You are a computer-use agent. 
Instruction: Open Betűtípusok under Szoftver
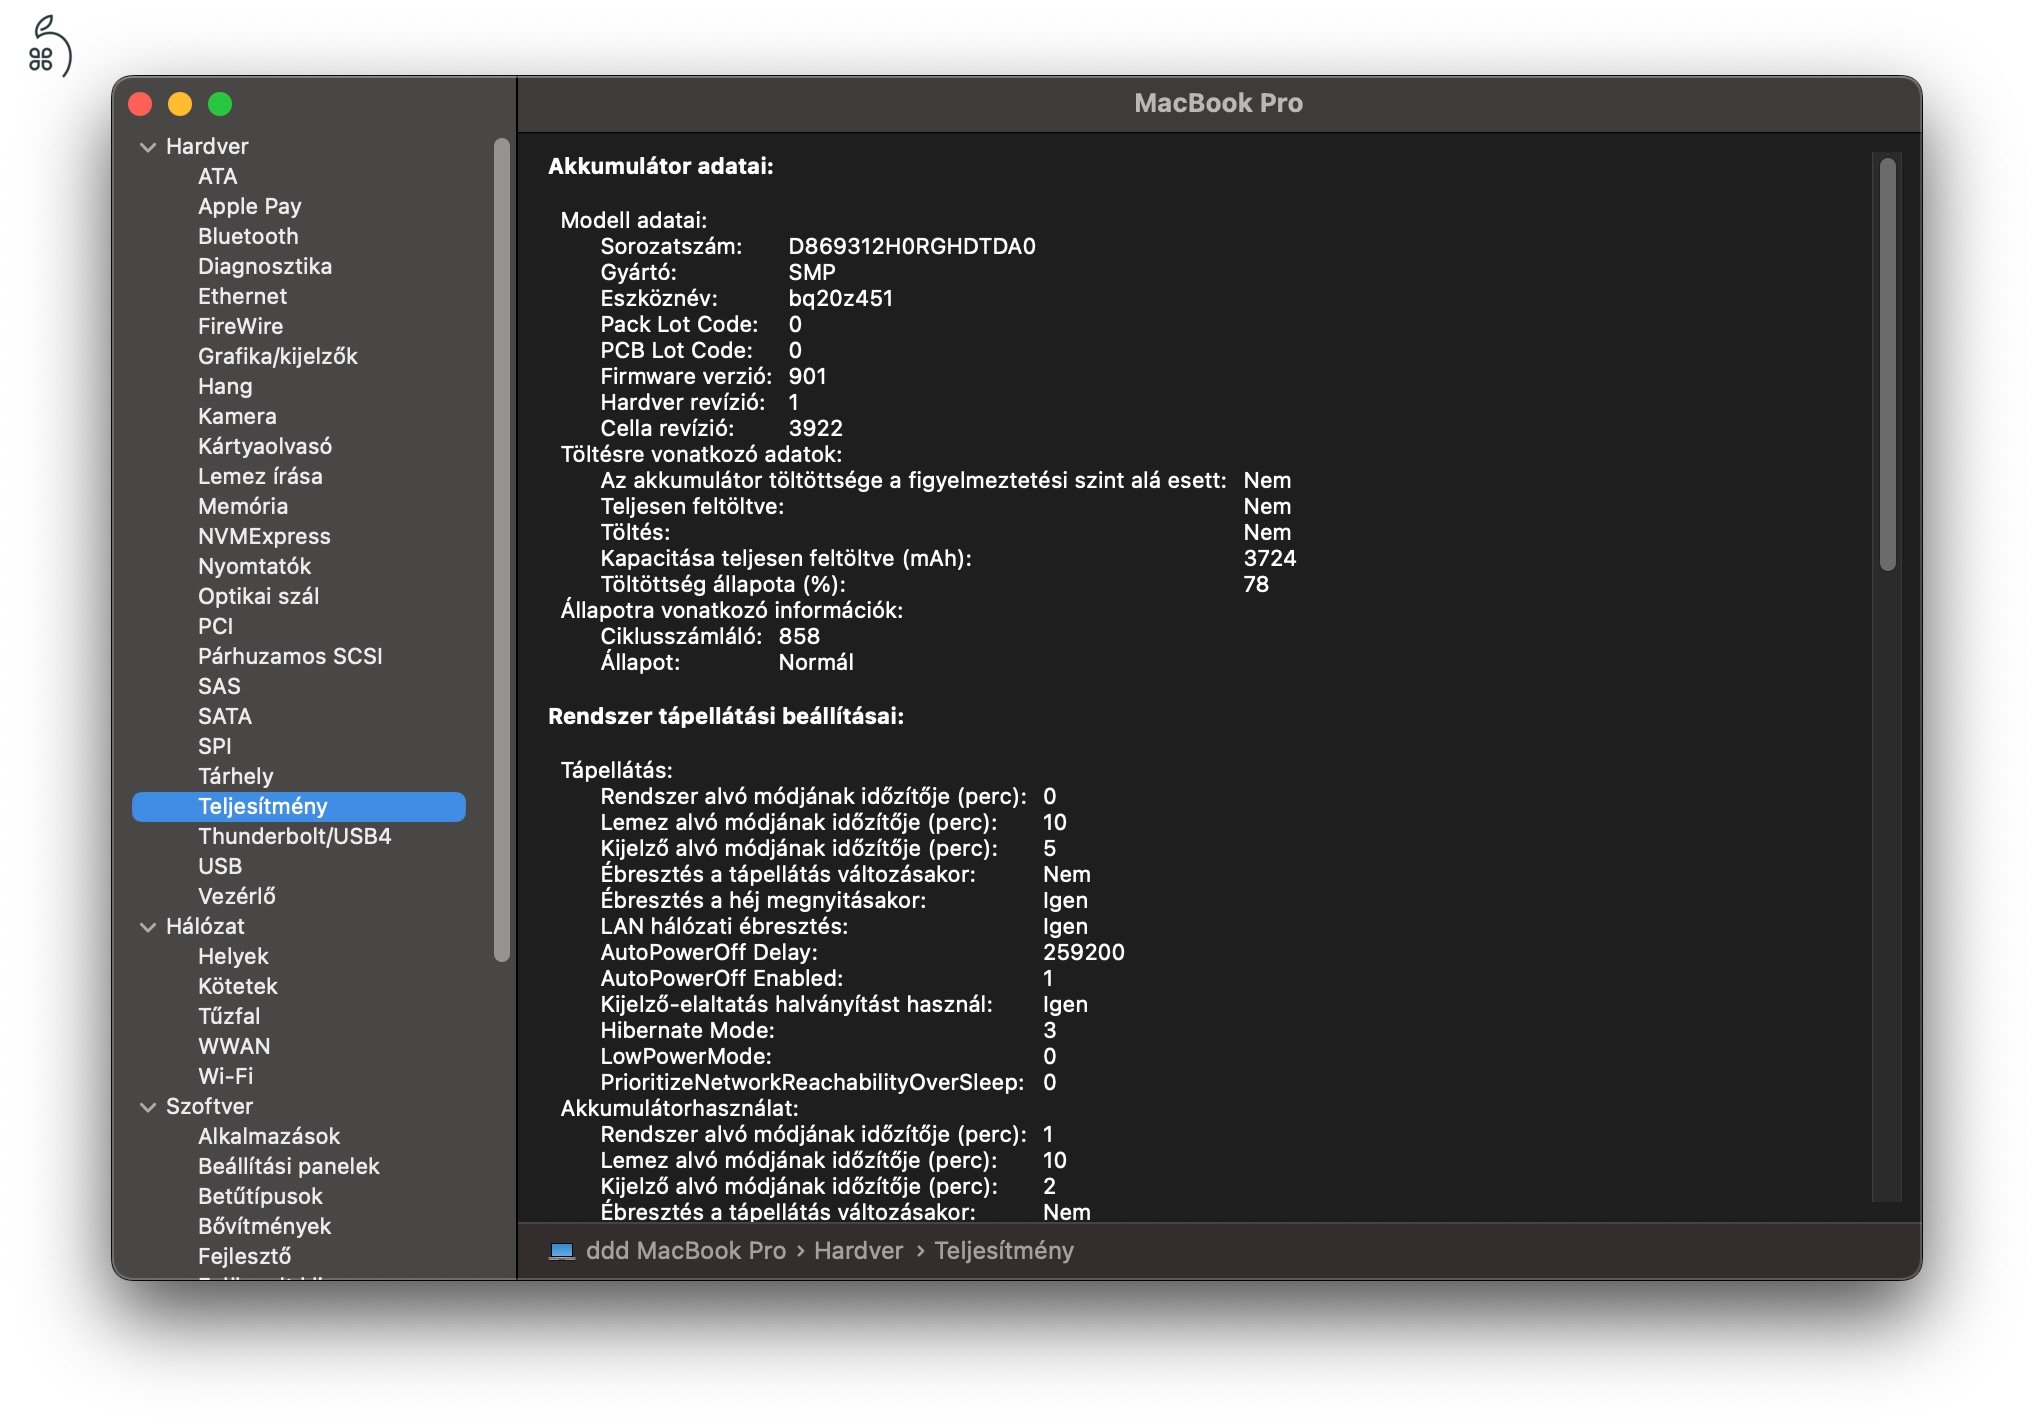pos(260,1196)
